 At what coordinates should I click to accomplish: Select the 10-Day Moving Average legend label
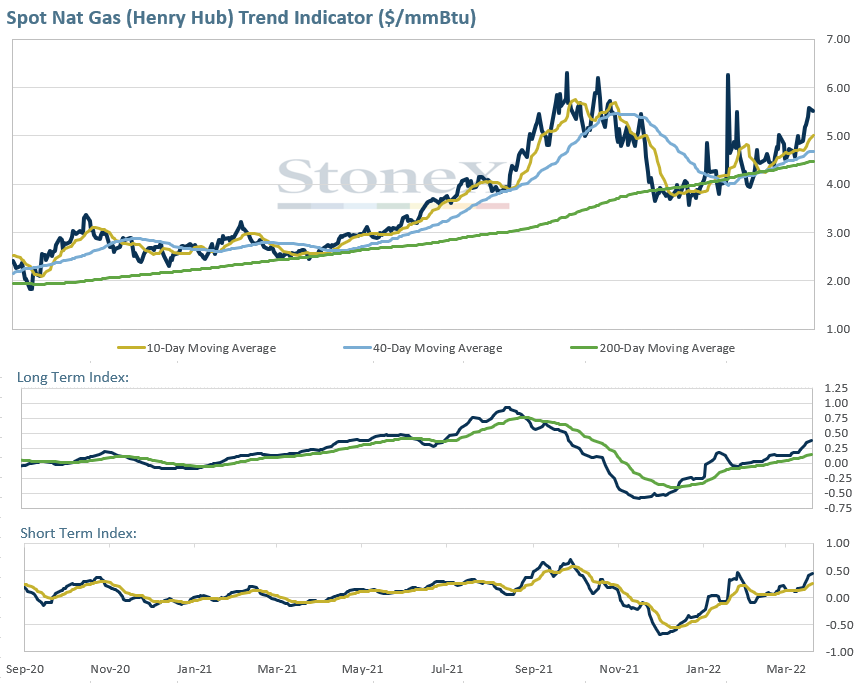tap(211, 348)
